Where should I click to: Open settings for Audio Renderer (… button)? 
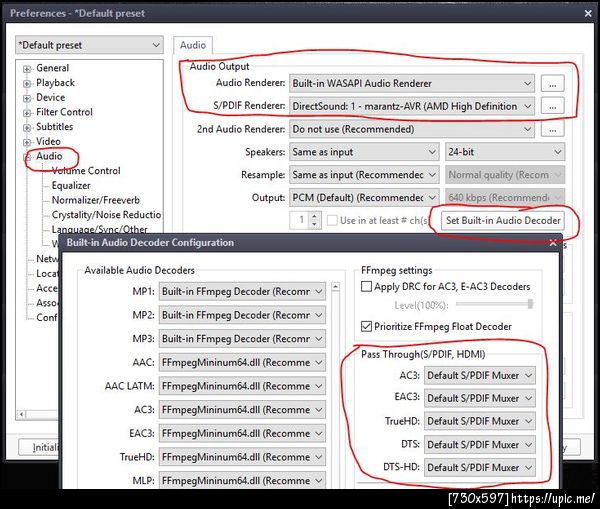tap(552, 83)
